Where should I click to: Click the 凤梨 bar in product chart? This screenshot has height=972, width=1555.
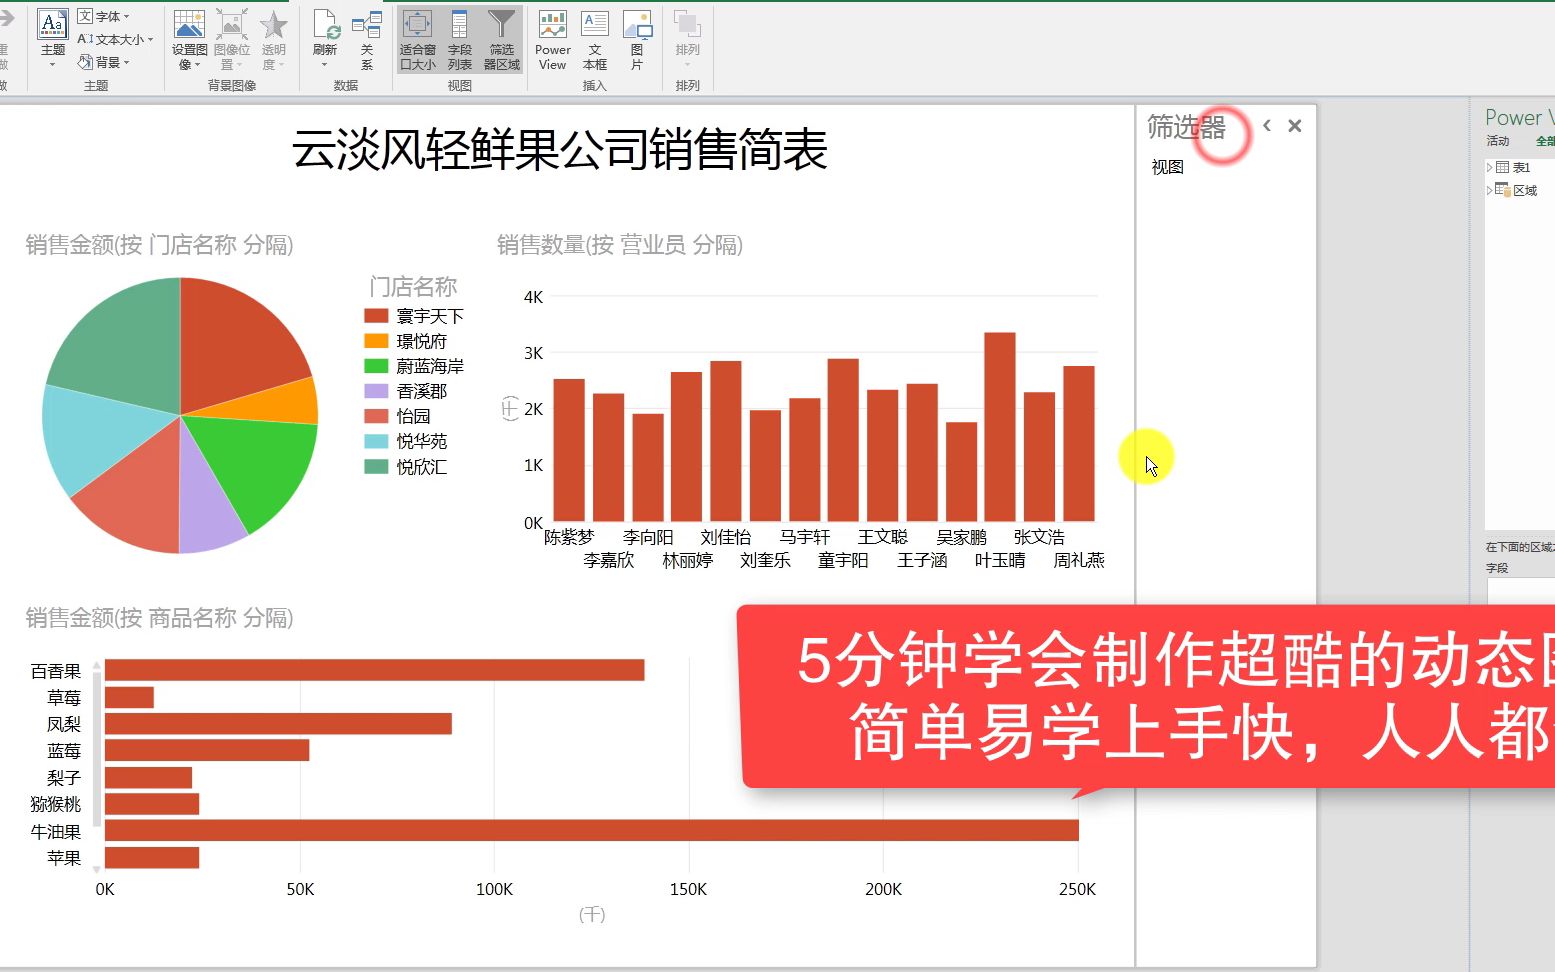pyautogui.click(x=278, y=723)
